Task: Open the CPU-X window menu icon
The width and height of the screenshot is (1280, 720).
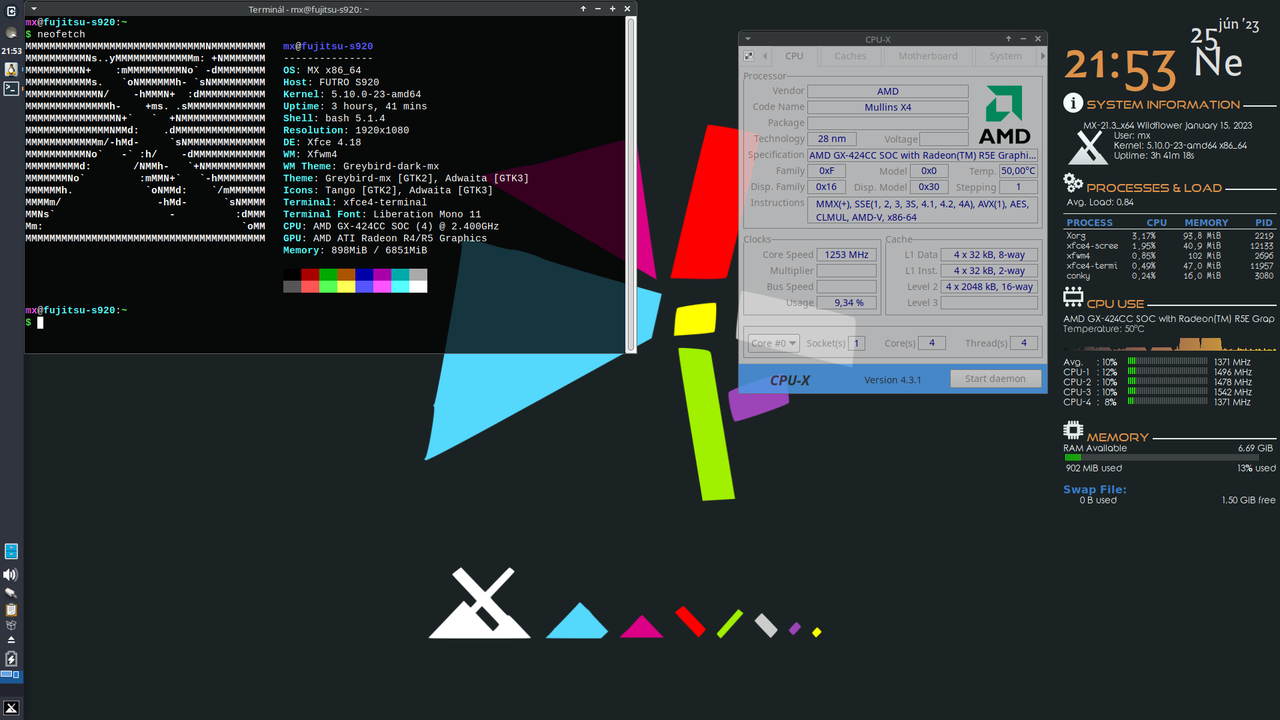Action: click(x=748, y=39)
